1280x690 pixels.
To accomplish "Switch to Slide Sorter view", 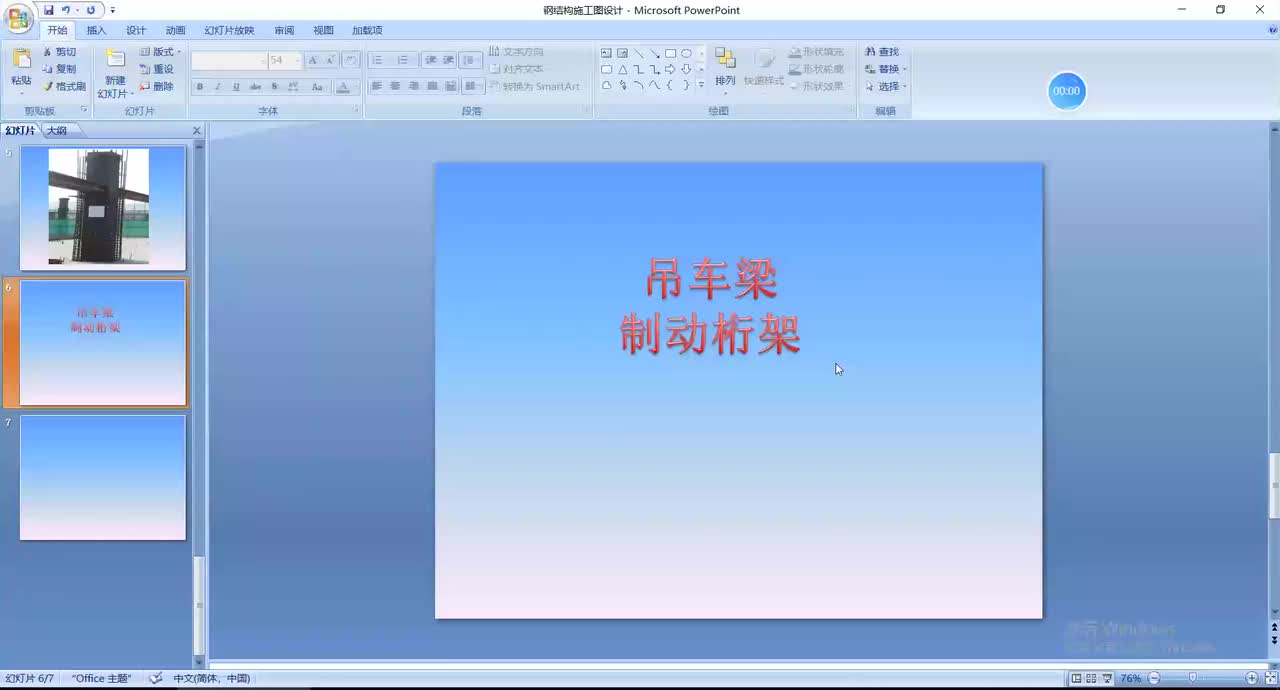I will [1091, 678].
